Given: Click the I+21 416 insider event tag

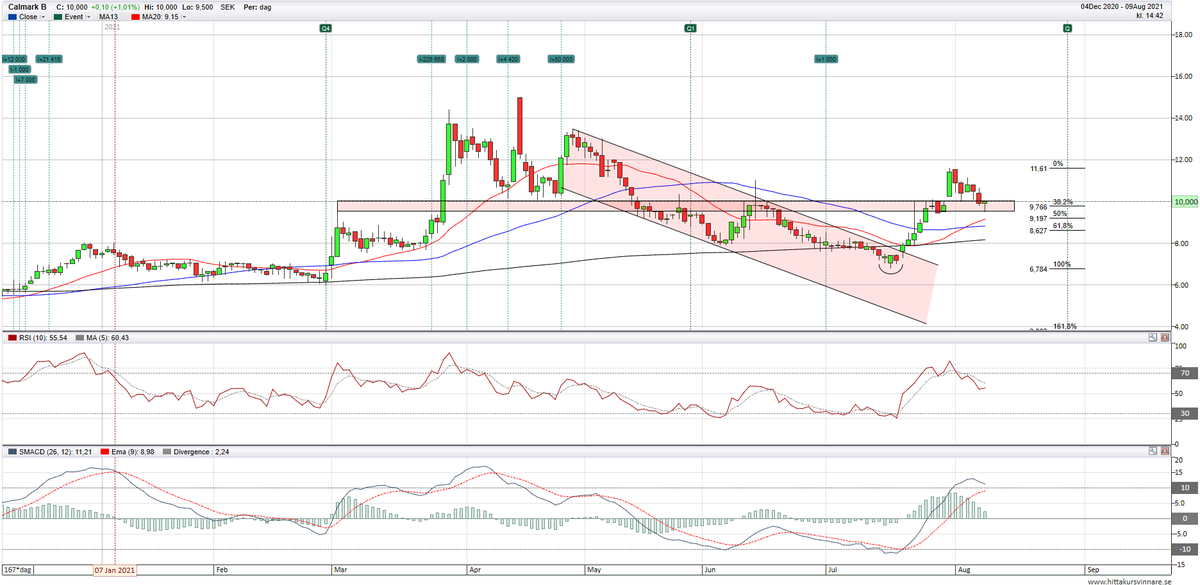Looking at the screenshot, I should (x=49, y=59).
